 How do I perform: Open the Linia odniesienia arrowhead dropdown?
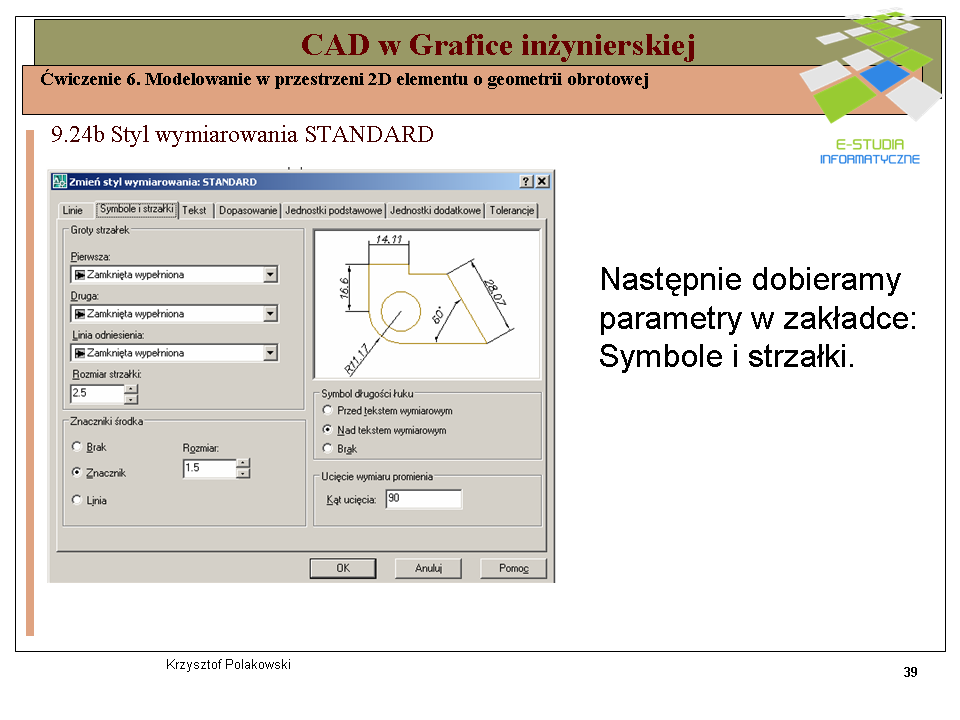pyautogui.click(x=270, y=352)
